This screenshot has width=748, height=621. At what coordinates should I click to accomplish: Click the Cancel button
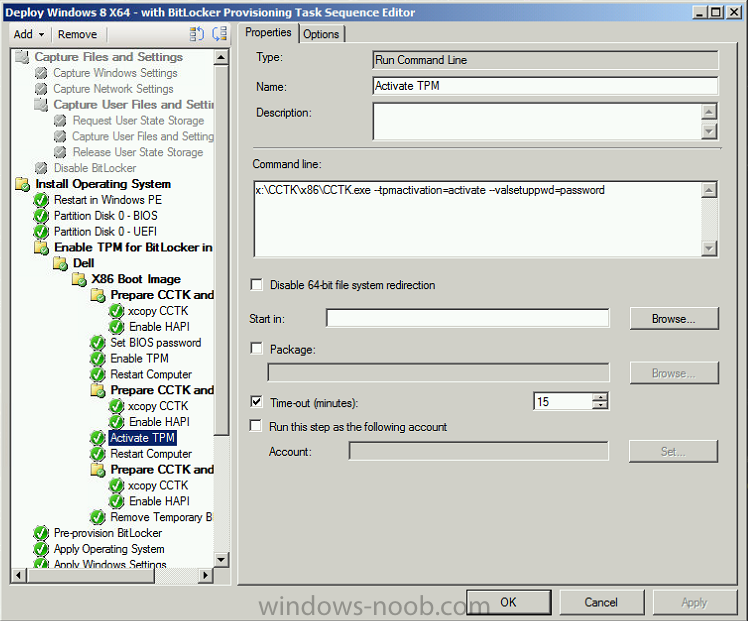tap(601, 602)
